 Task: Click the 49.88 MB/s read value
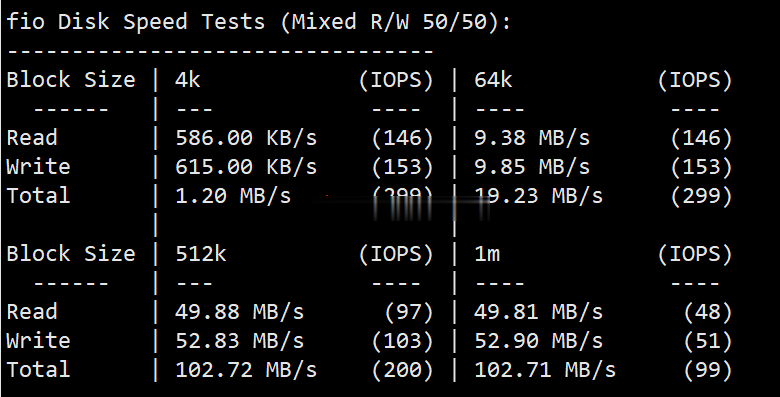[240, 312]
